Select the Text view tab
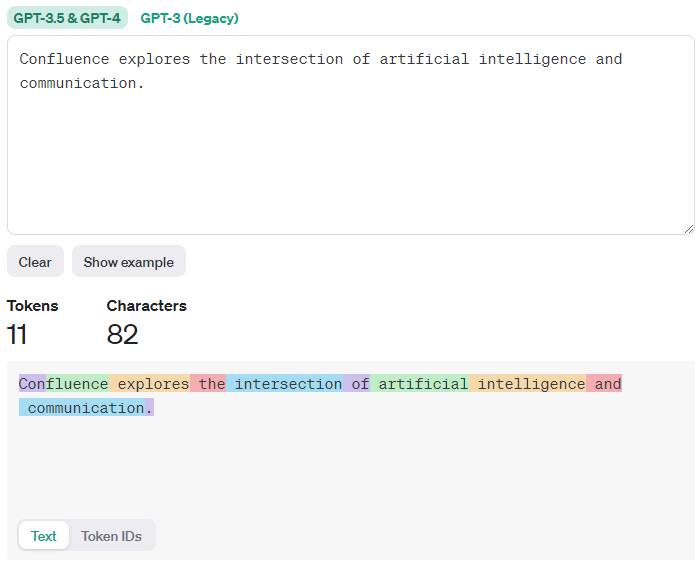This screenshot has width=700, height=562. (44, 536)
